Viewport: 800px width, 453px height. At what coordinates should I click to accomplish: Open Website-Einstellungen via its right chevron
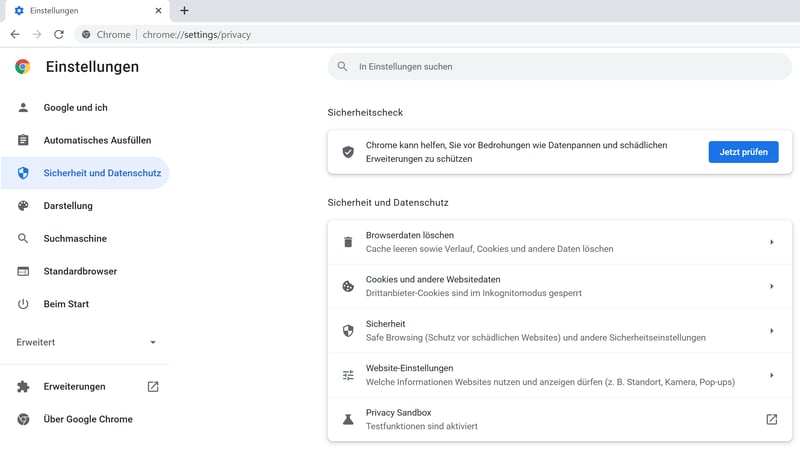[x=771, y=375]
